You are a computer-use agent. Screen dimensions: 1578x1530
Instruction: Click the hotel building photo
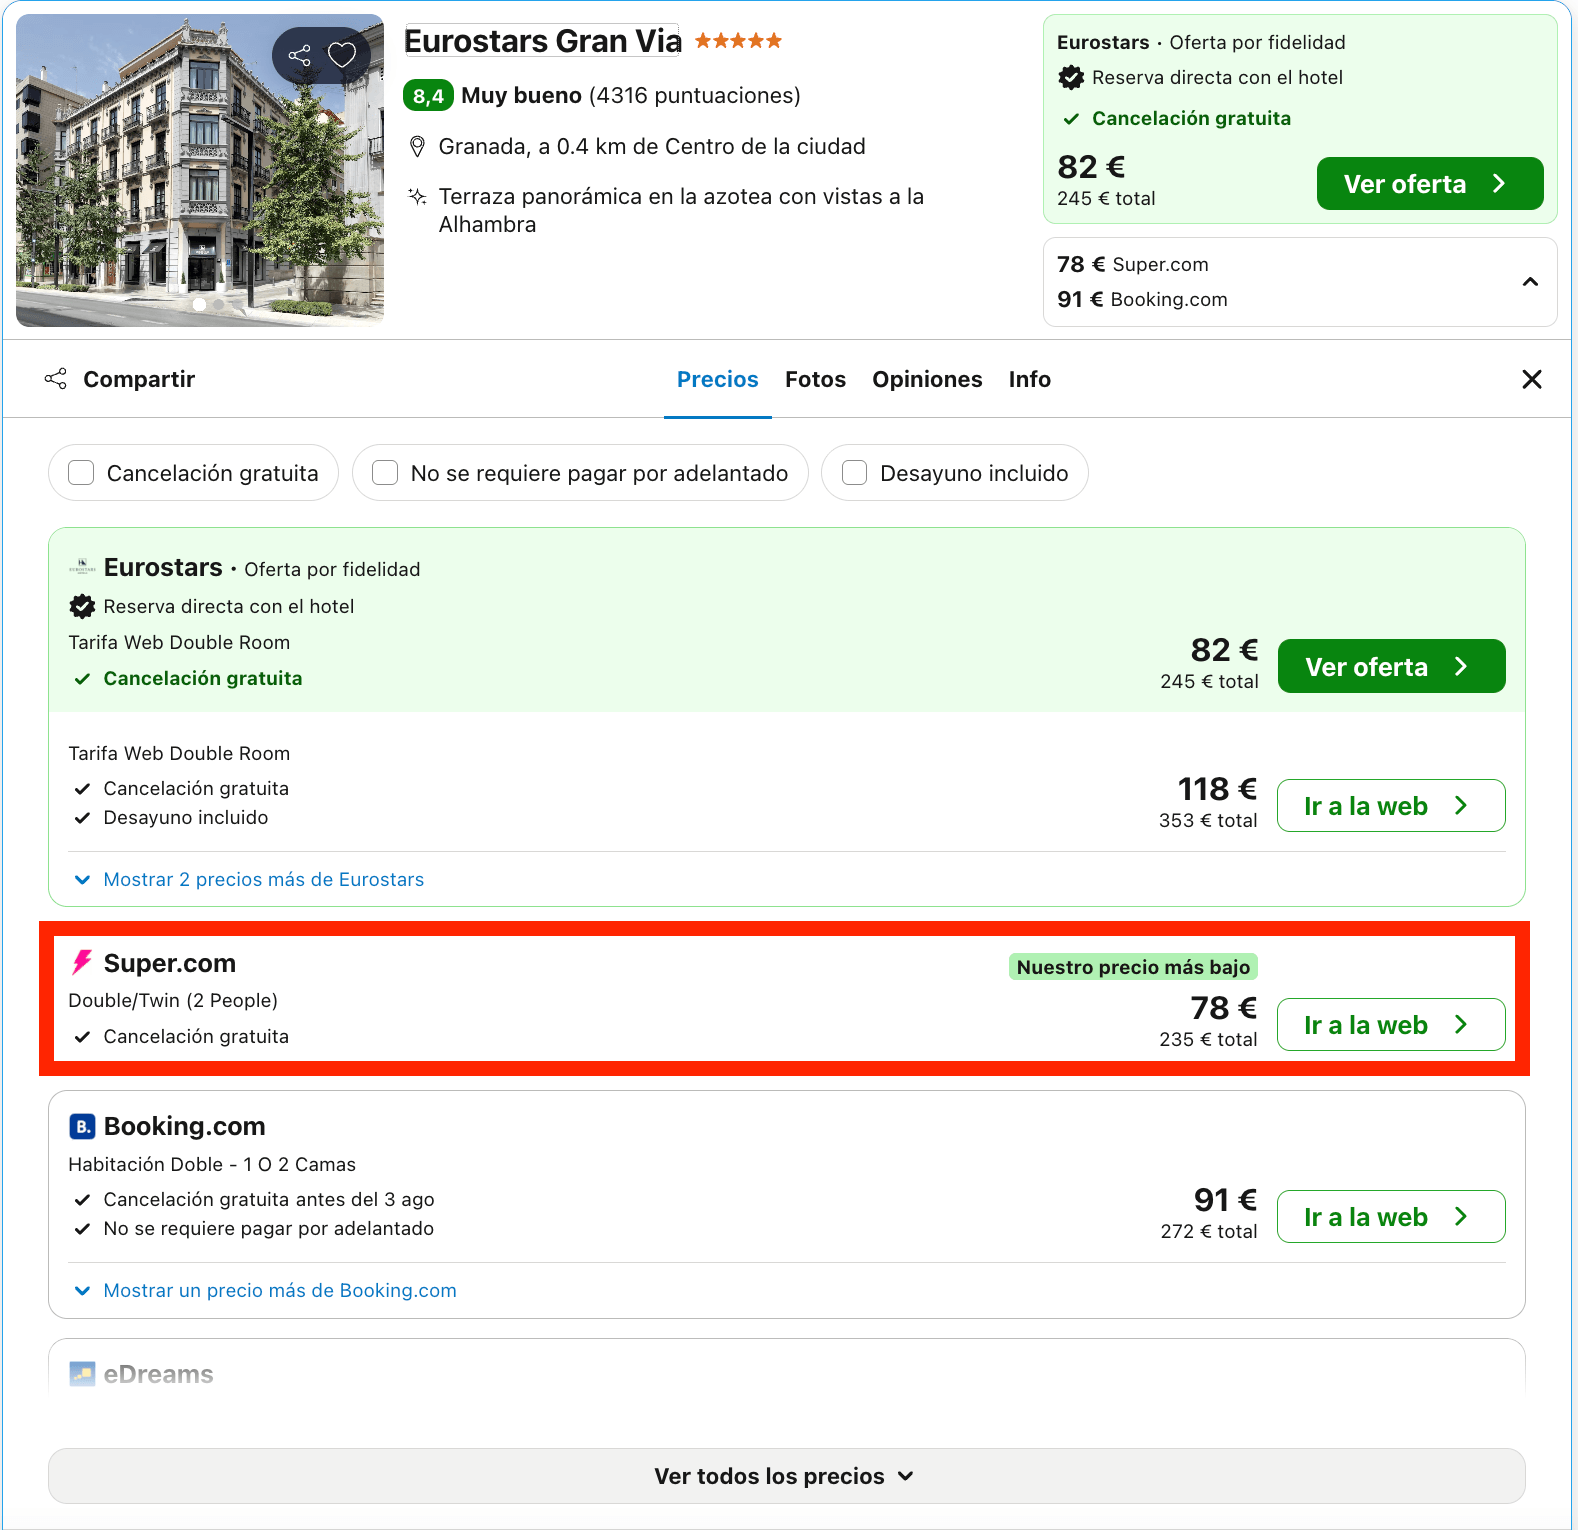click(200, 170)
